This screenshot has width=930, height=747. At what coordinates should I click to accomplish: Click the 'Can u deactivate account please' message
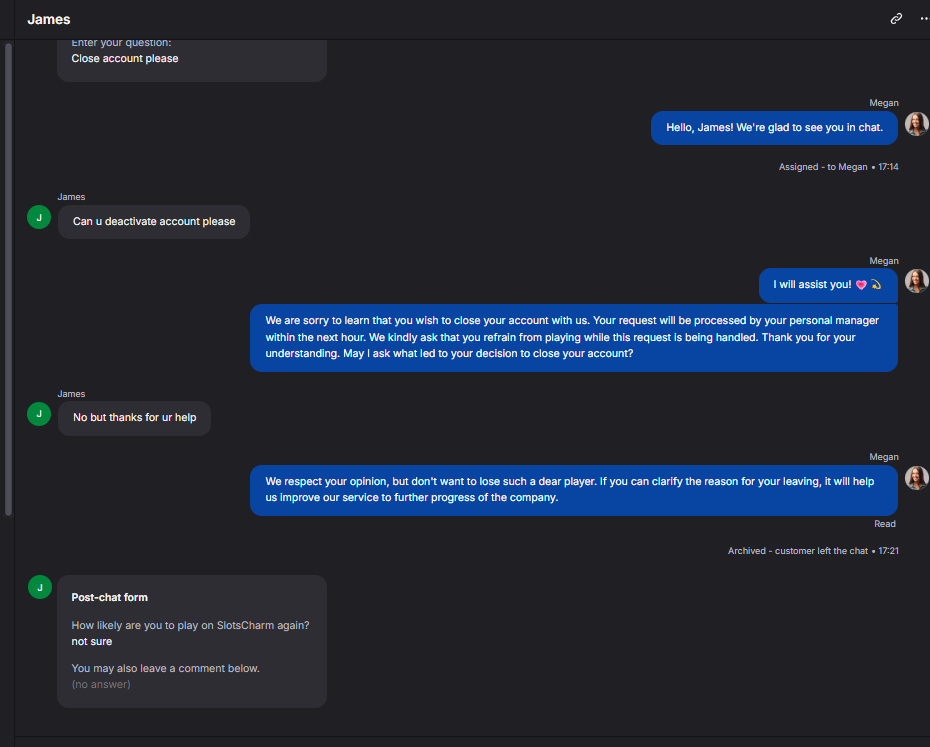tap(154, 222)
